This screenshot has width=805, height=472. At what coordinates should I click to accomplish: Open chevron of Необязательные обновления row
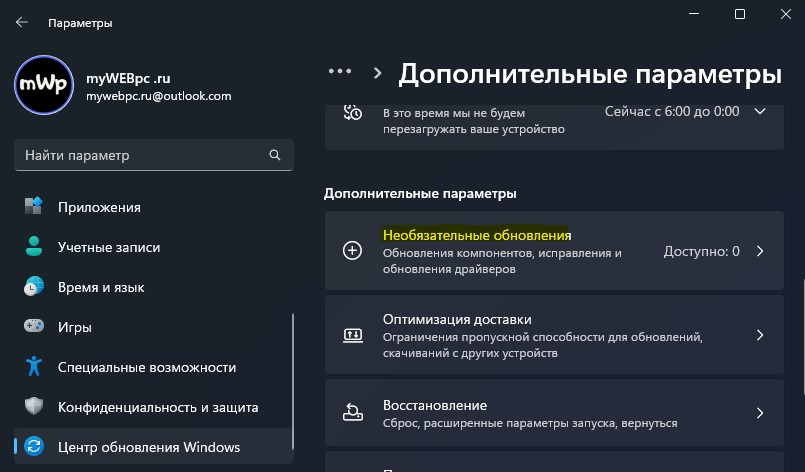(x=760, y=251)
